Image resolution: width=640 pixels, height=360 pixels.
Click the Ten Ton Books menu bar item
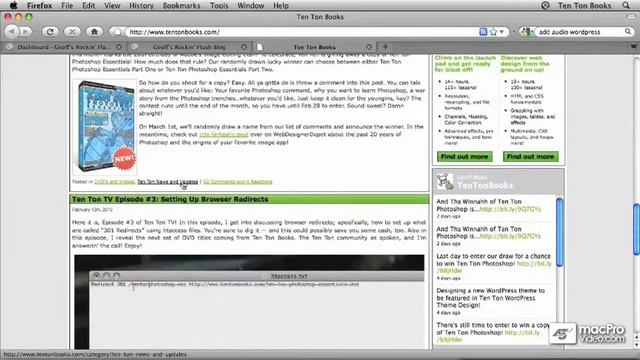coord(584,5)
